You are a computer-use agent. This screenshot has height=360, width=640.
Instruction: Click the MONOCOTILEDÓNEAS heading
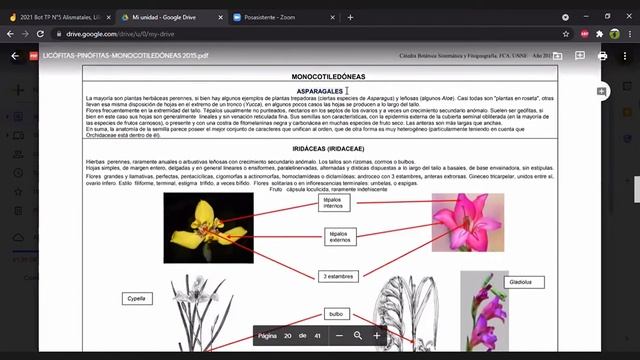328,77
